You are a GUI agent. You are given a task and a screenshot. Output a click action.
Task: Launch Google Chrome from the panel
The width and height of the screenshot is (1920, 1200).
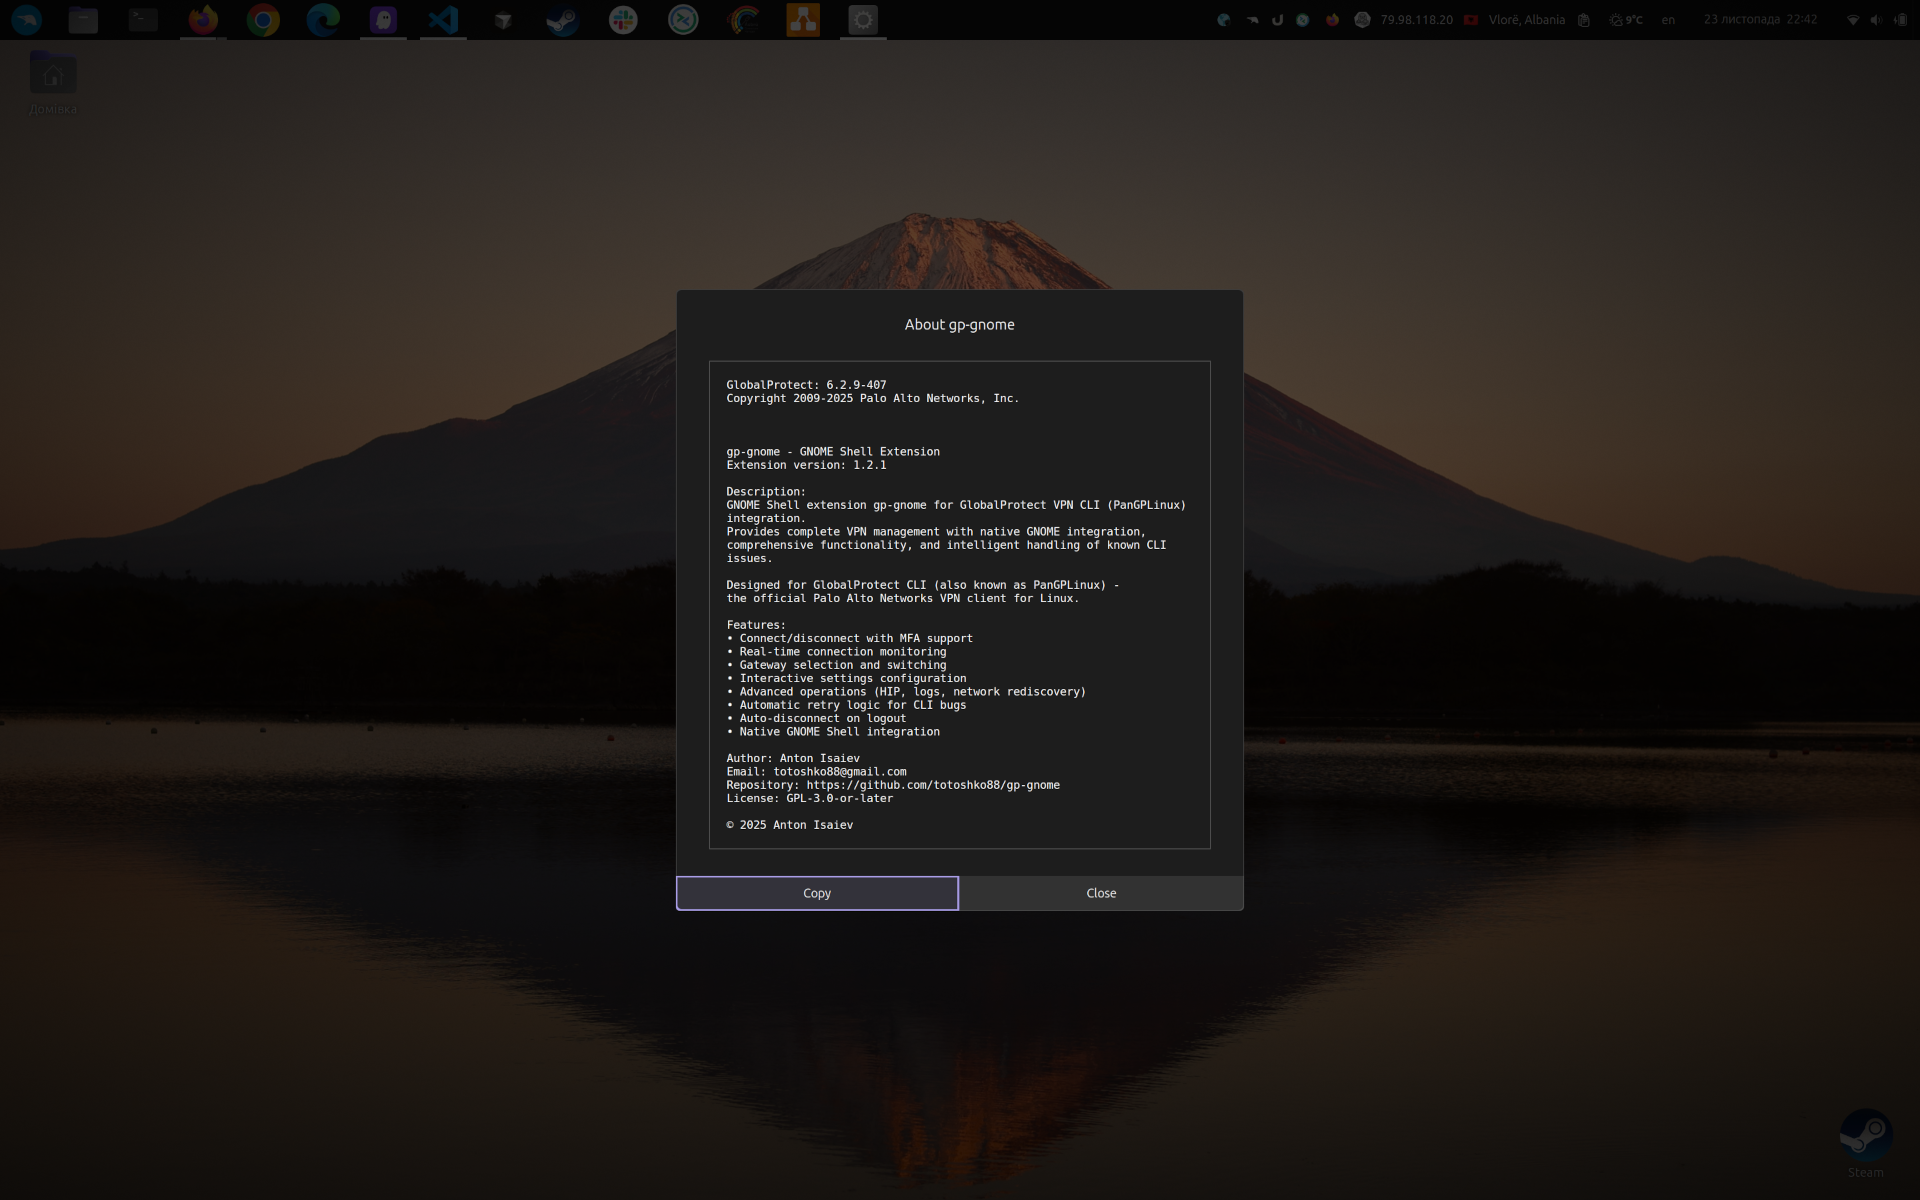pyautogui.click(x=263, y=20)
